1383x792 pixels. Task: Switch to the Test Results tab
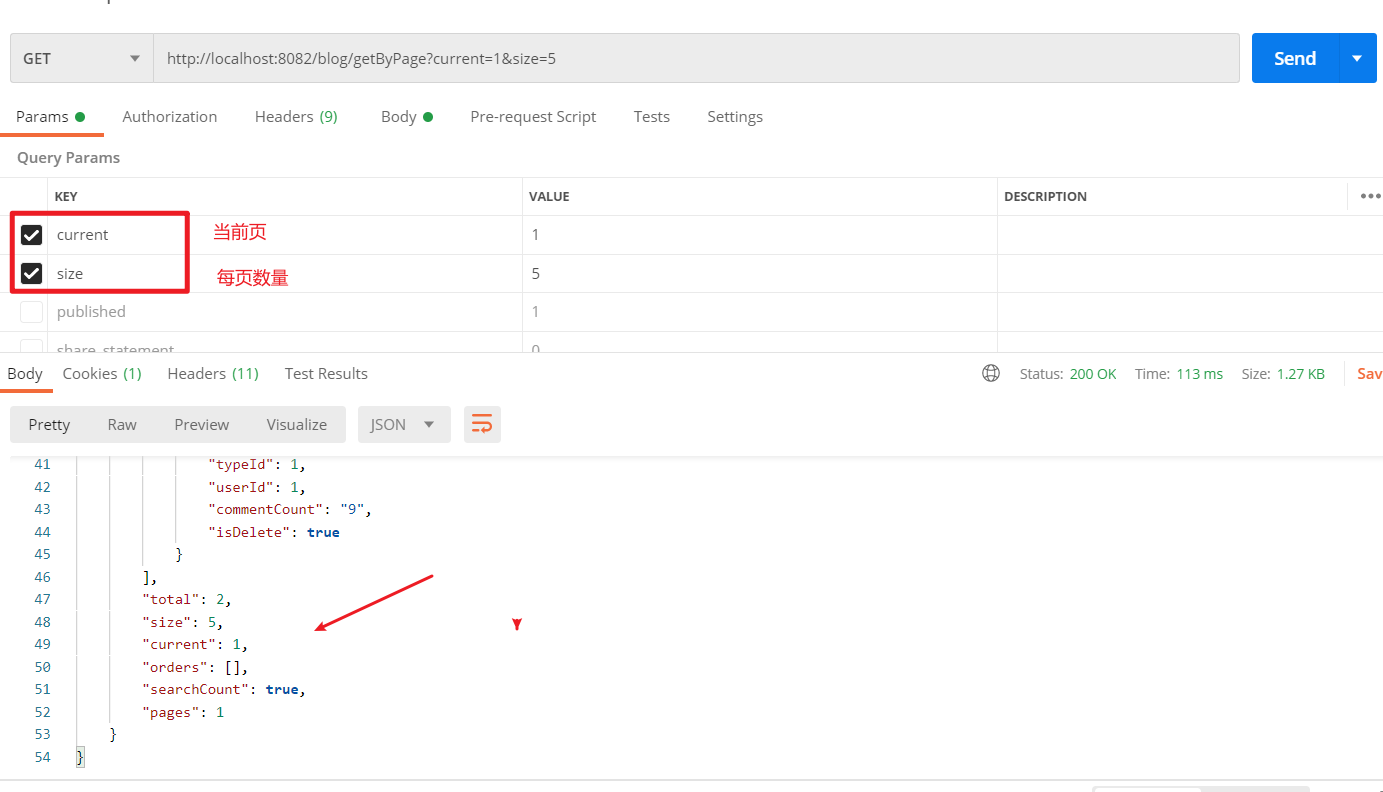pyautogui.click(x=326, y=373)
